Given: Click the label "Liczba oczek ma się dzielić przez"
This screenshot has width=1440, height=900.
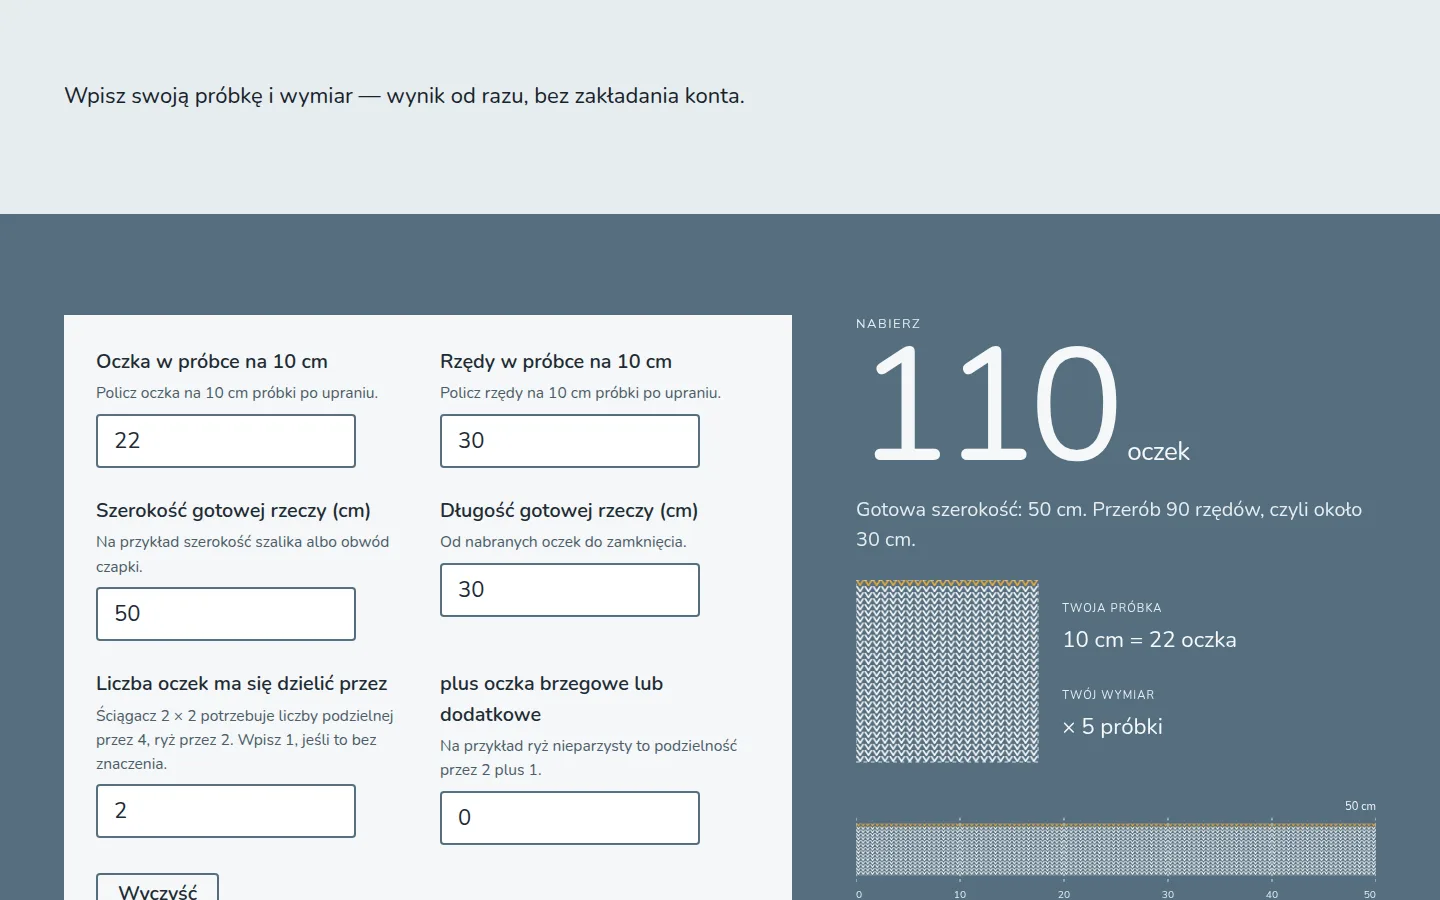Looking at the screenshot, I should [242, 683].
